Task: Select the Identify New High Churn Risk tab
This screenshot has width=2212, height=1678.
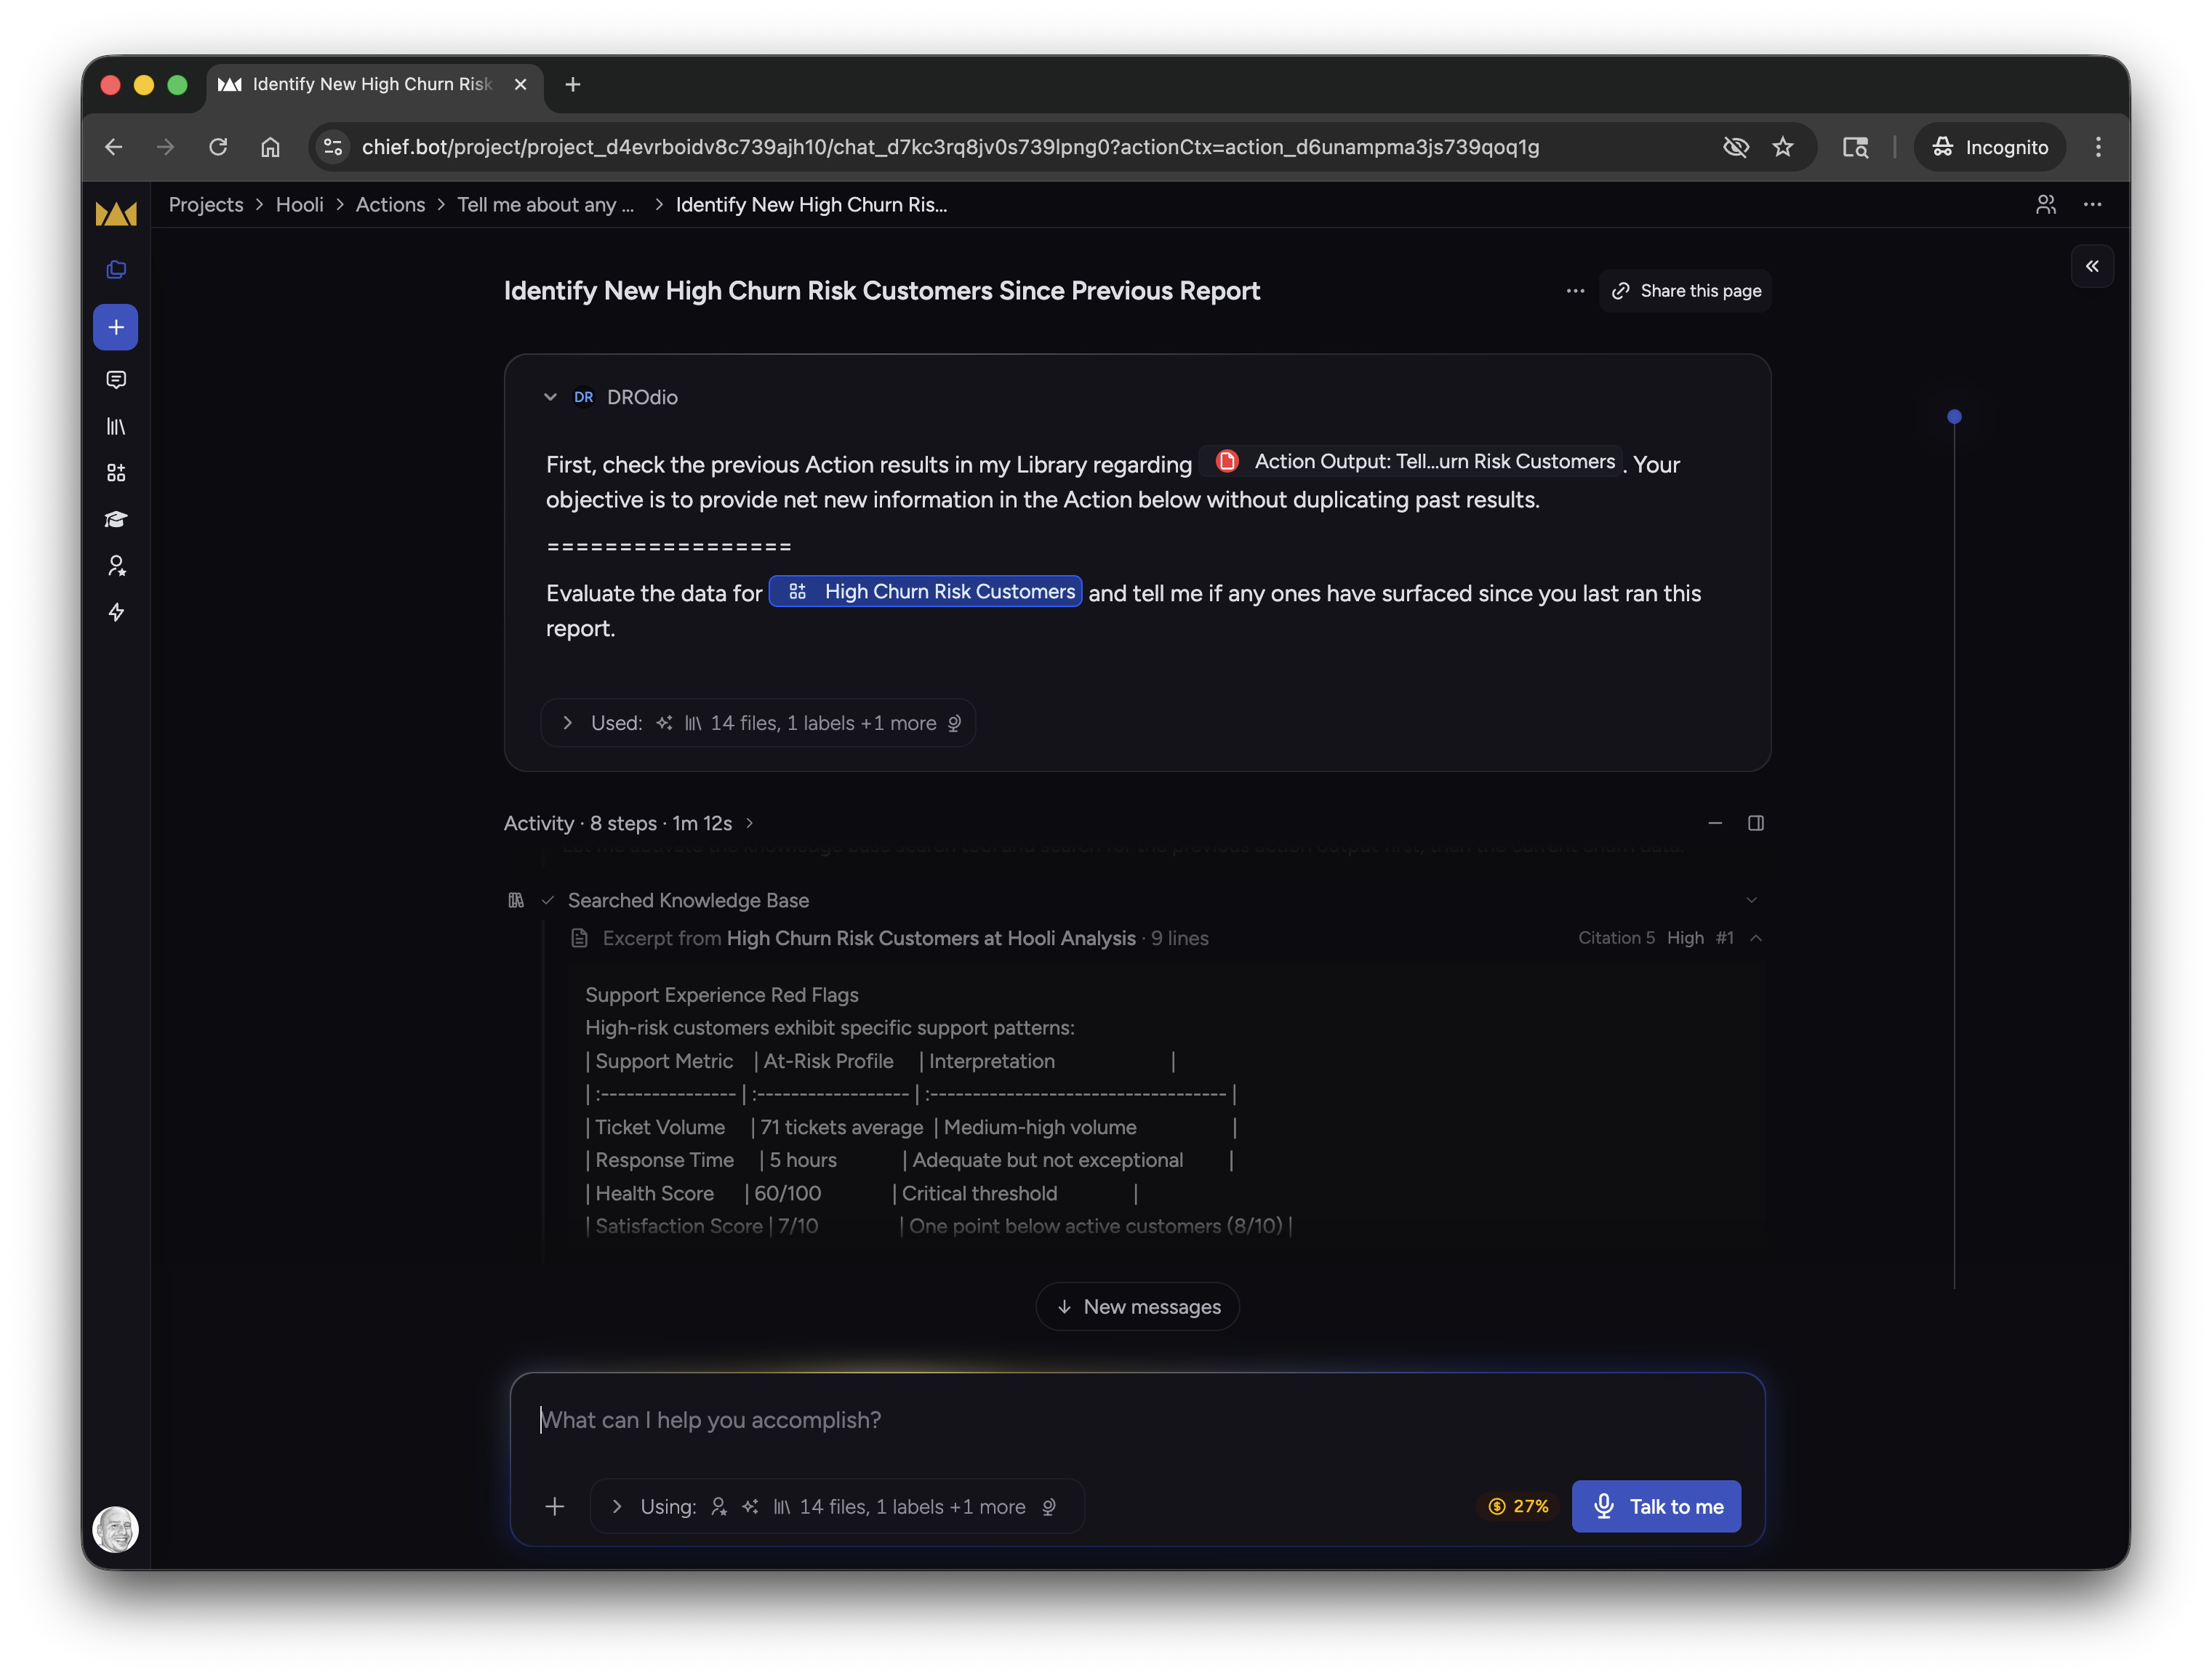Action: [x=372, y=84]
